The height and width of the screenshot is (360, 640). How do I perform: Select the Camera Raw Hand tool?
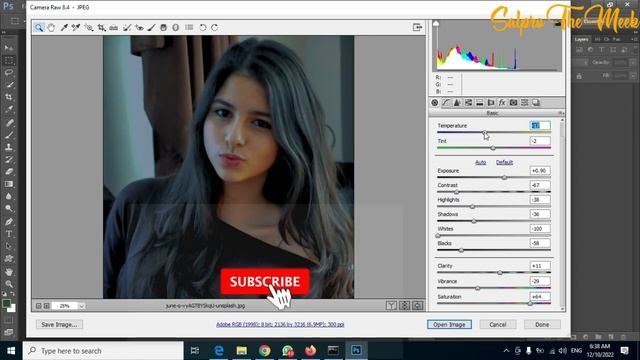pos(51,27)
